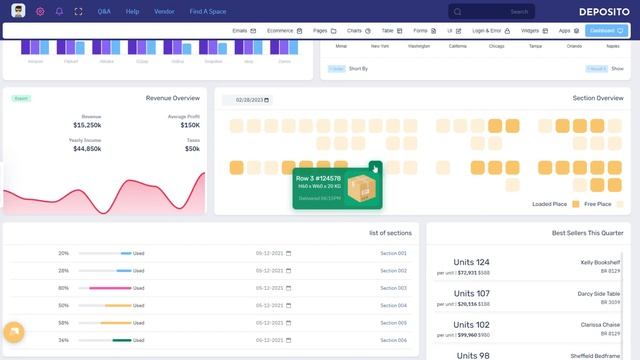Viewport: 640px width, 360px height.
Task: Click the DEPOSITO logo
Action: click(x=604, y=12)
